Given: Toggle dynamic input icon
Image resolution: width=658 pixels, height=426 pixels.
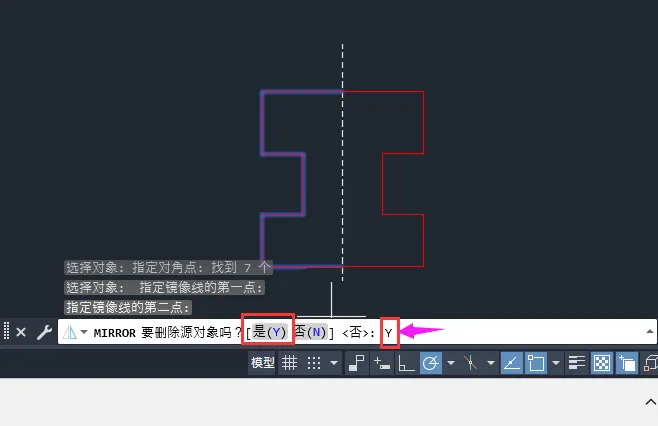Looking at the screenshot, I should 381,363.
